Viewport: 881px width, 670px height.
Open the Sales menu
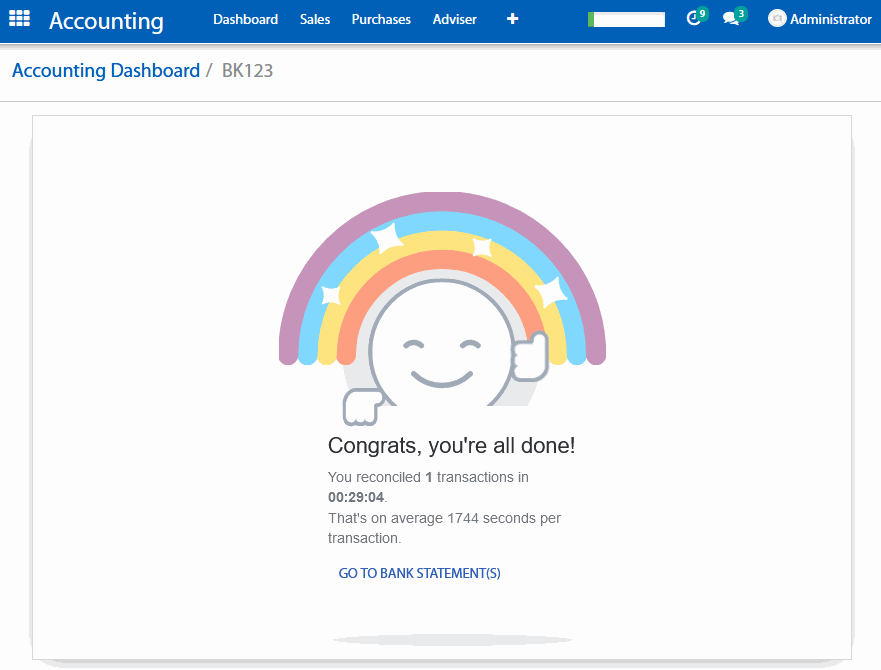pos(315,19)
